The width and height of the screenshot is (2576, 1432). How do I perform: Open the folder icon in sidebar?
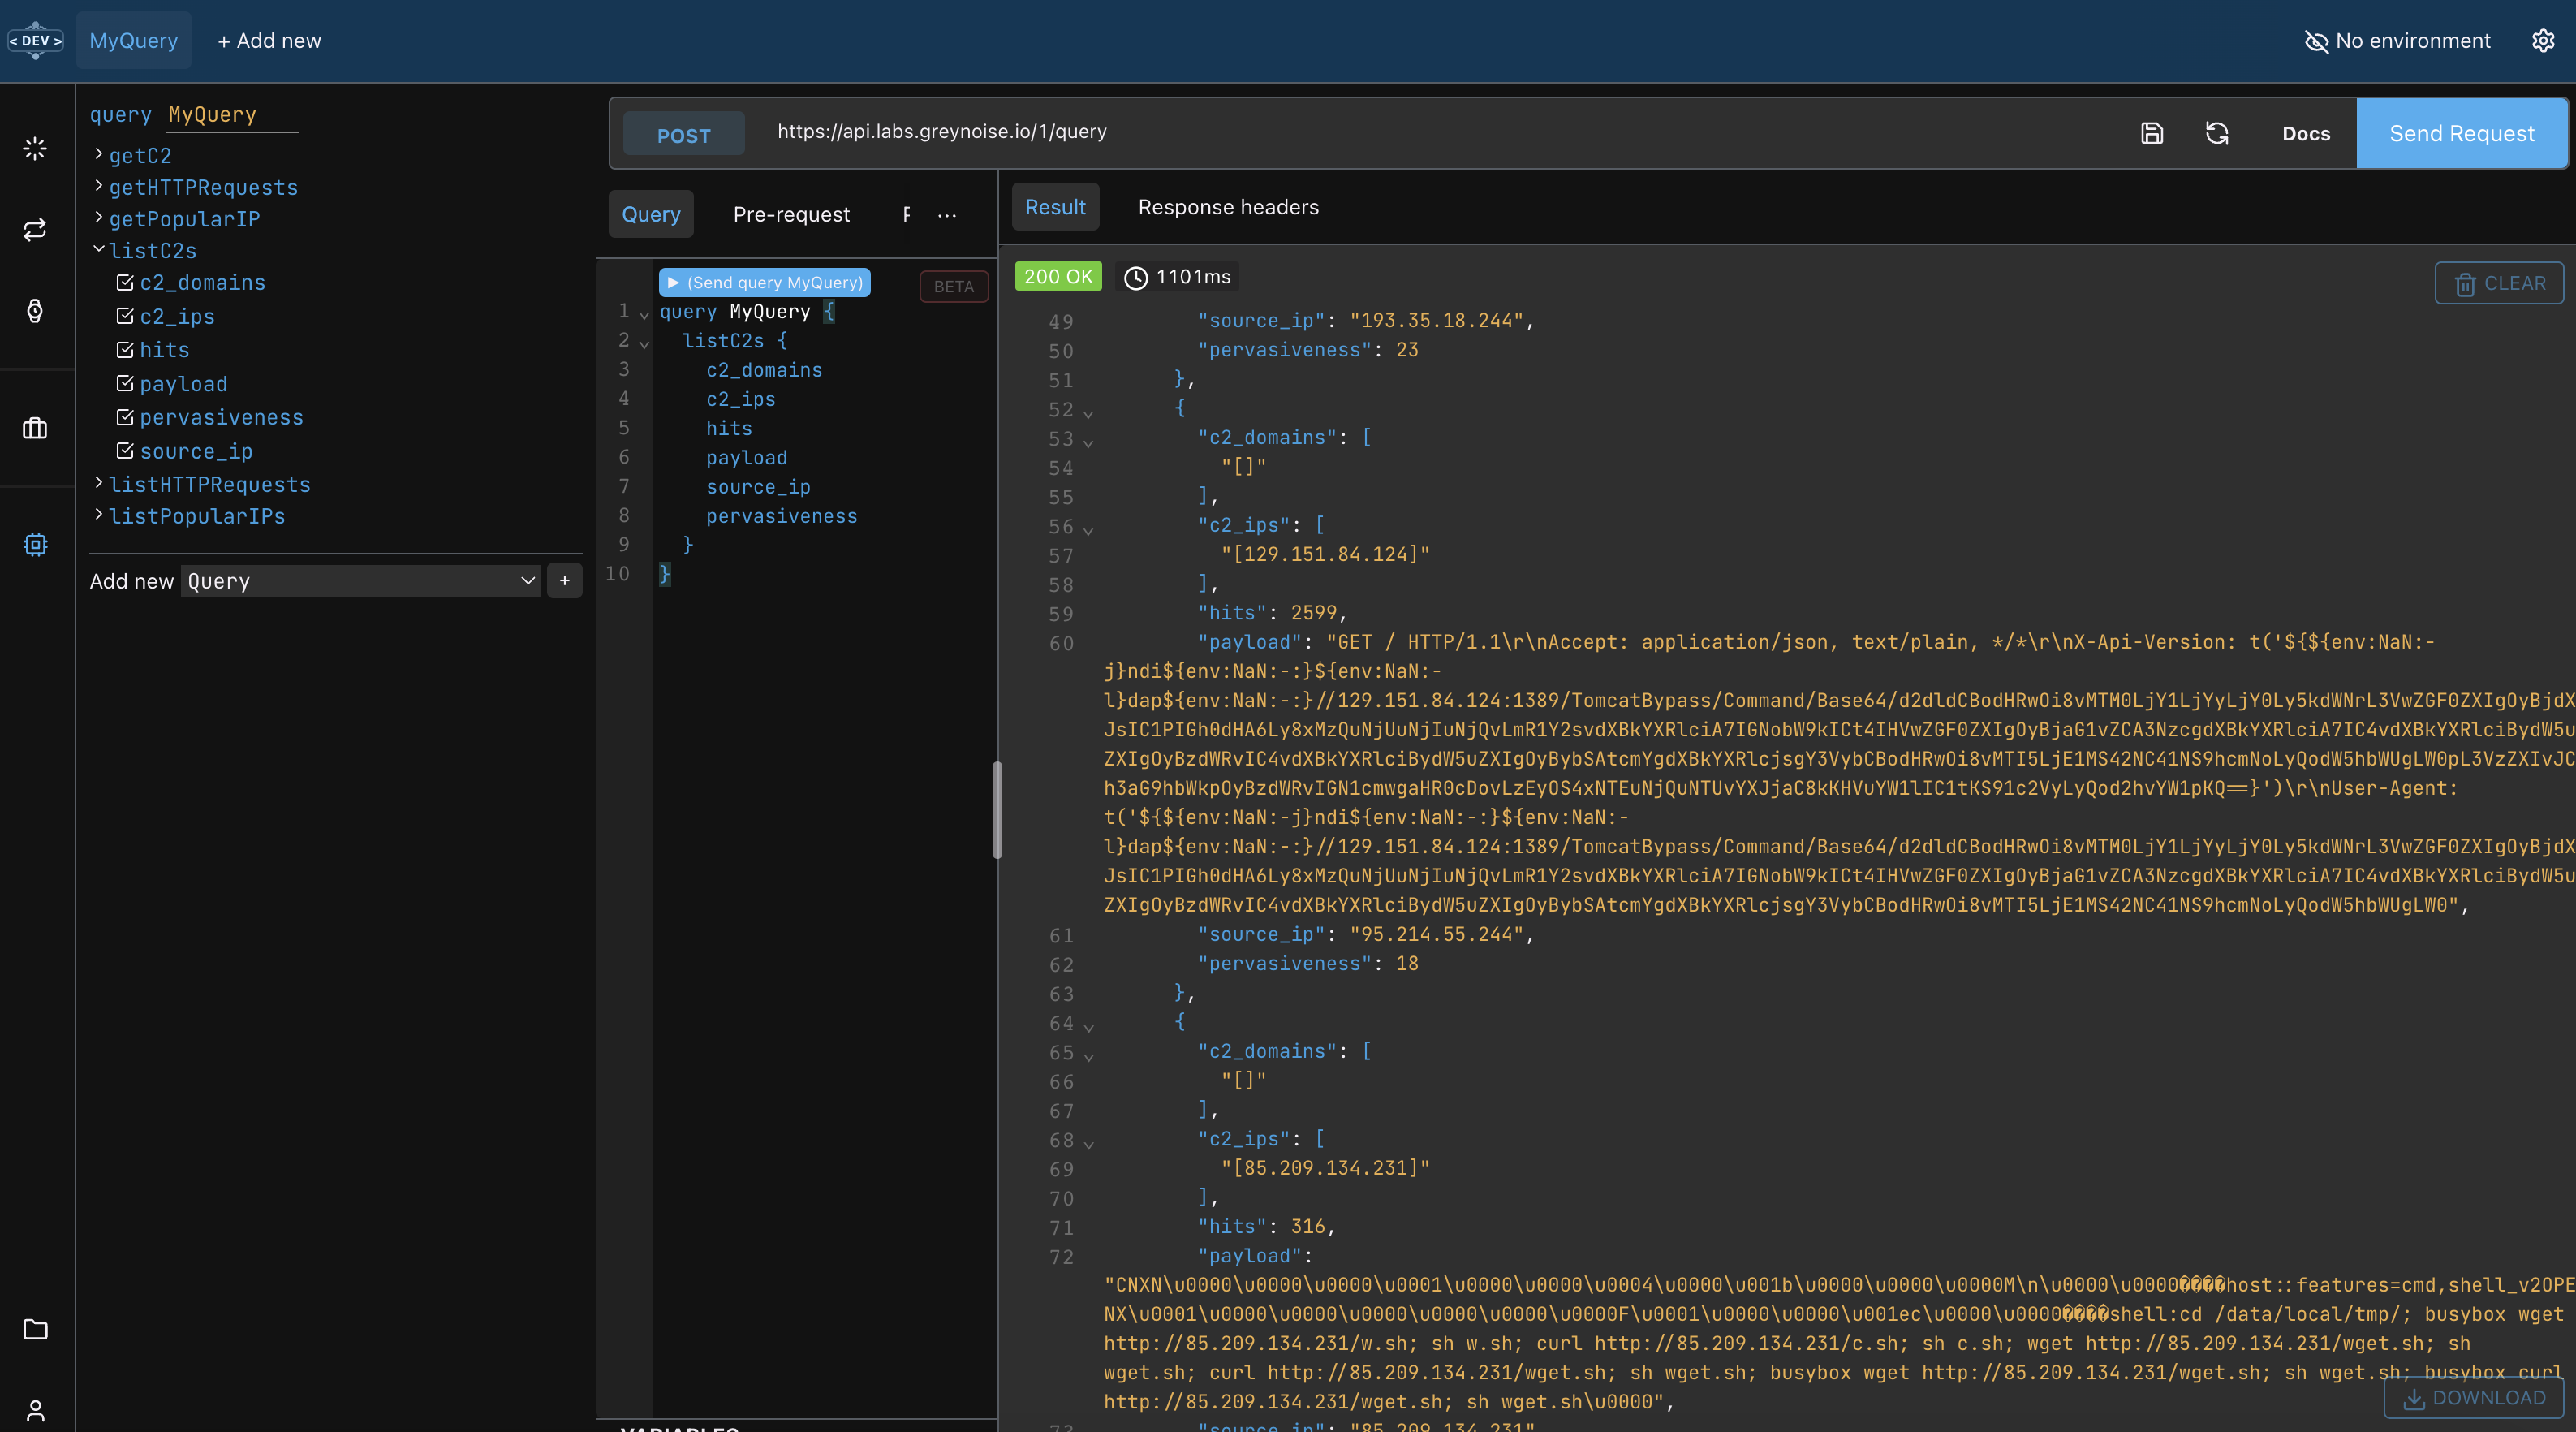point(35,1329)
